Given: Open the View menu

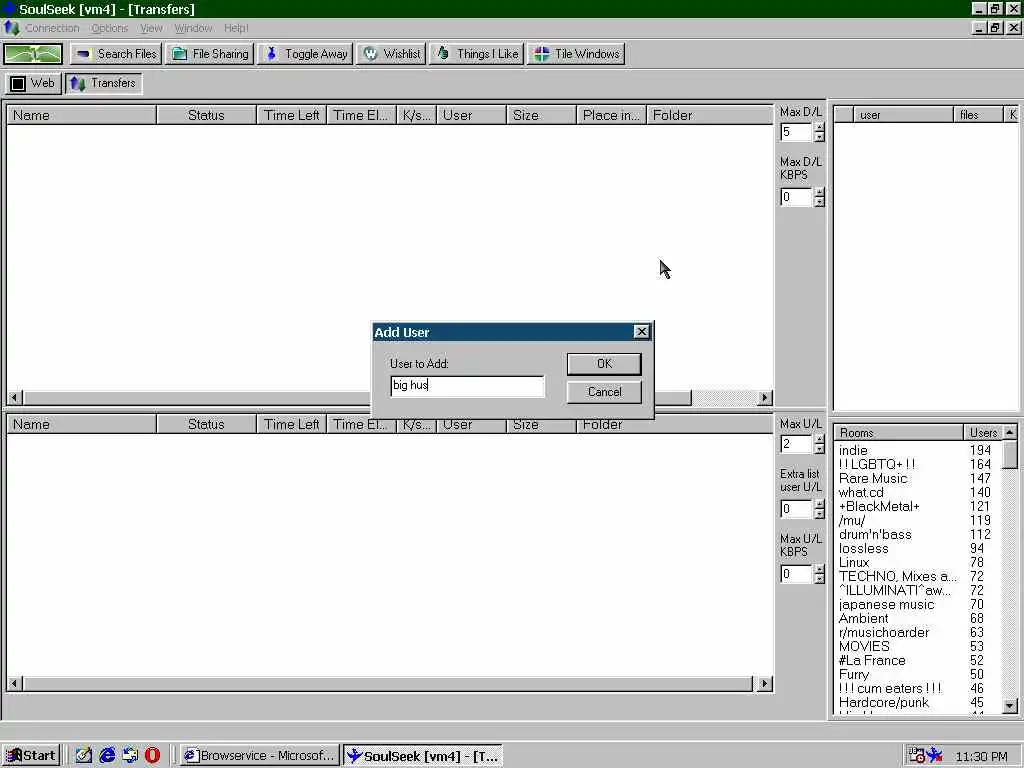Looking at the screenshot, I should coord(151,28).
